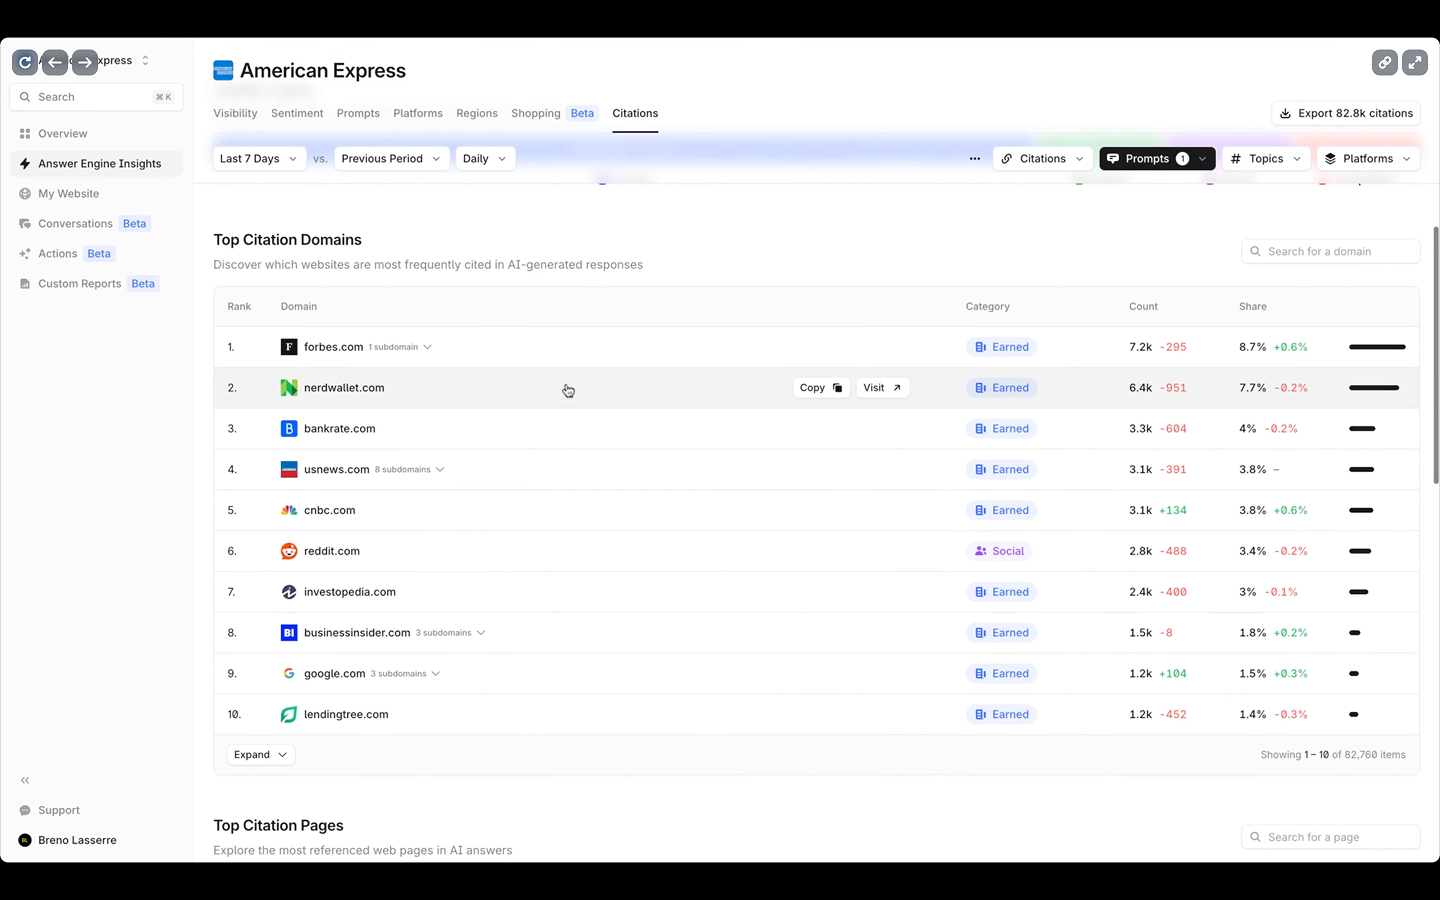Click the copy link icon at top right
The image size is (1440, 900).
(x=1385, y=62)
